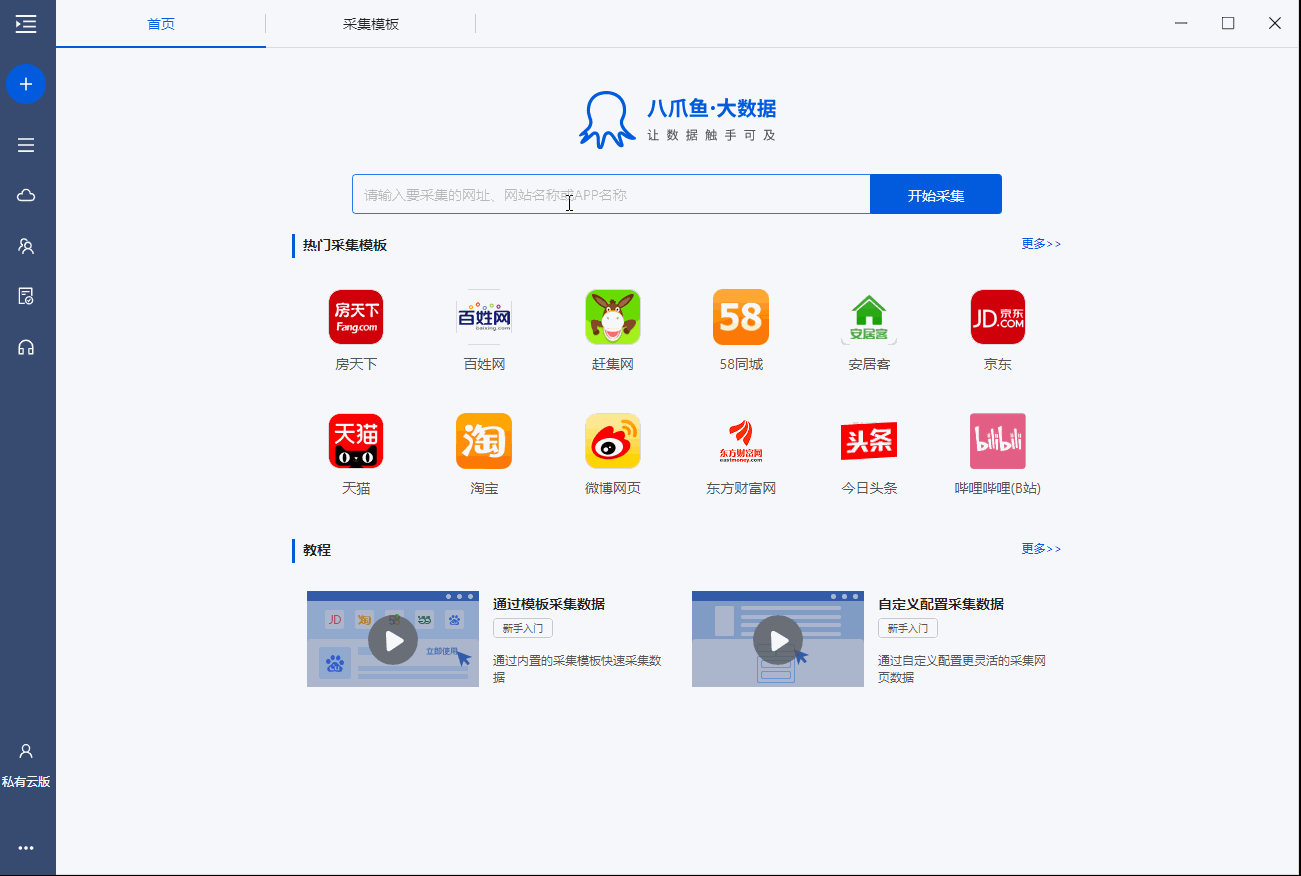Image resolution: width=1301 pixels, height=876 pixels.
Task: Open the document-check icon in sidebar
Action: click(x=26, y=296)
